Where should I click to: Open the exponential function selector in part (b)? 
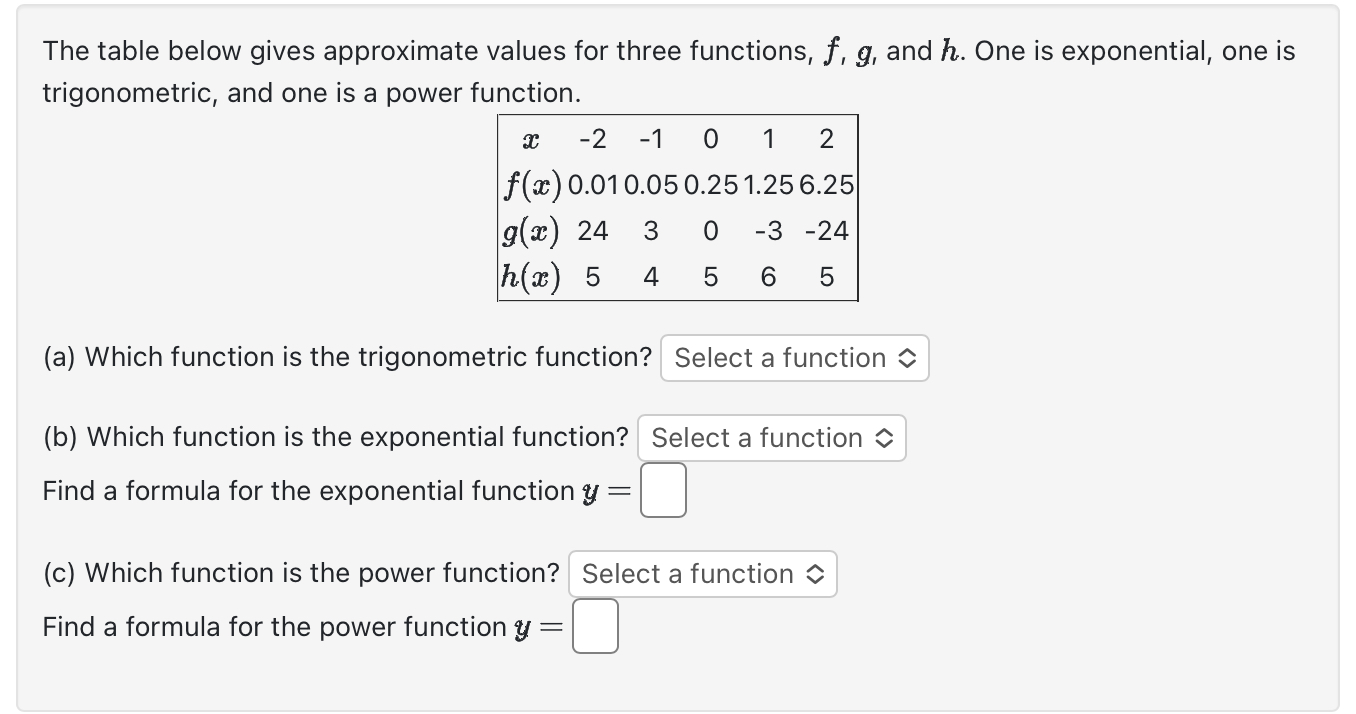point(771,438)
